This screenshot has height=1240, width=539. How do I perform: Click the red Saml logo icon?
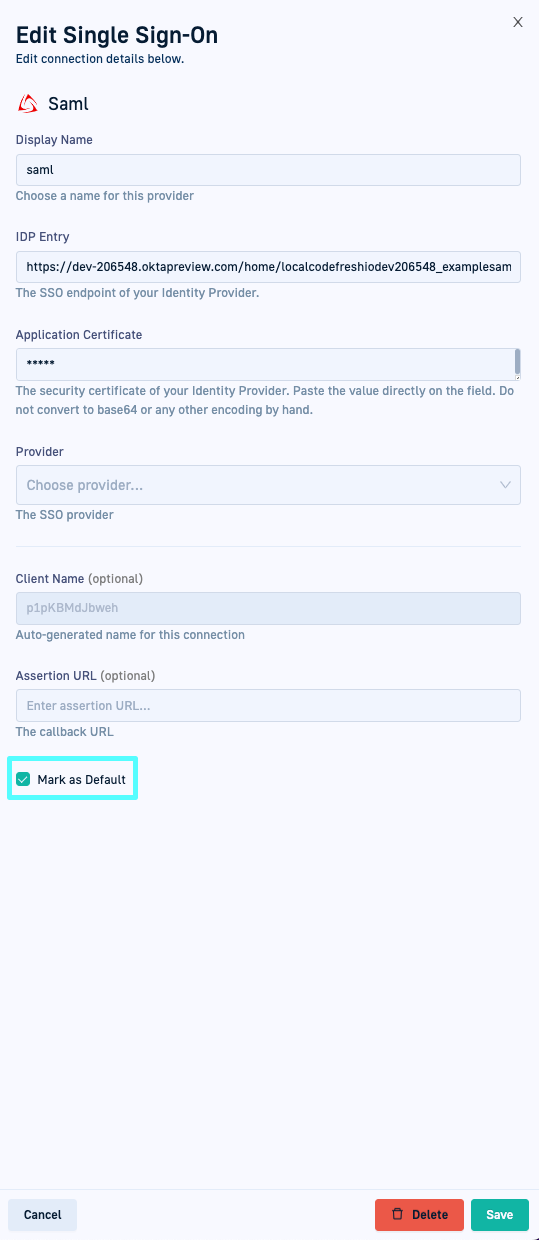(x=28, y=103)
